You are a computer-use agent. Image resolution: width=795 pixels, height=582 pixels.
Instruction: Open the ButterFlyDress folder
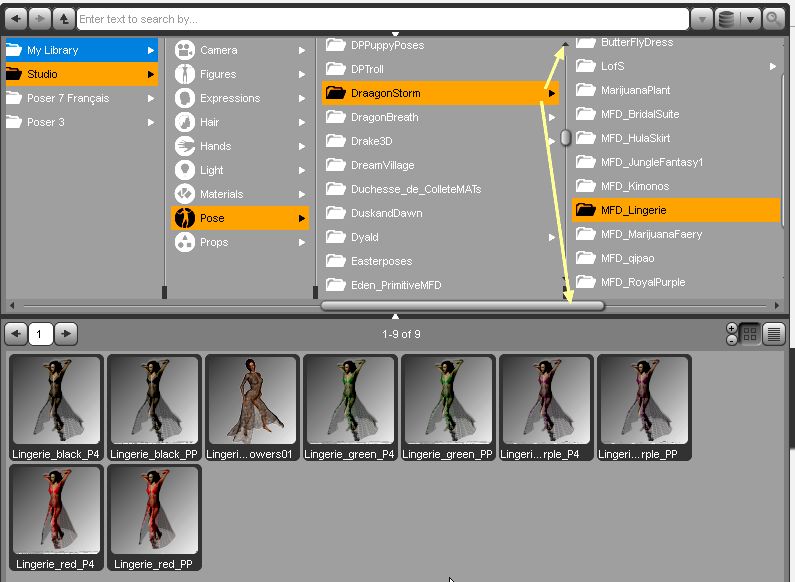[676, 43]
